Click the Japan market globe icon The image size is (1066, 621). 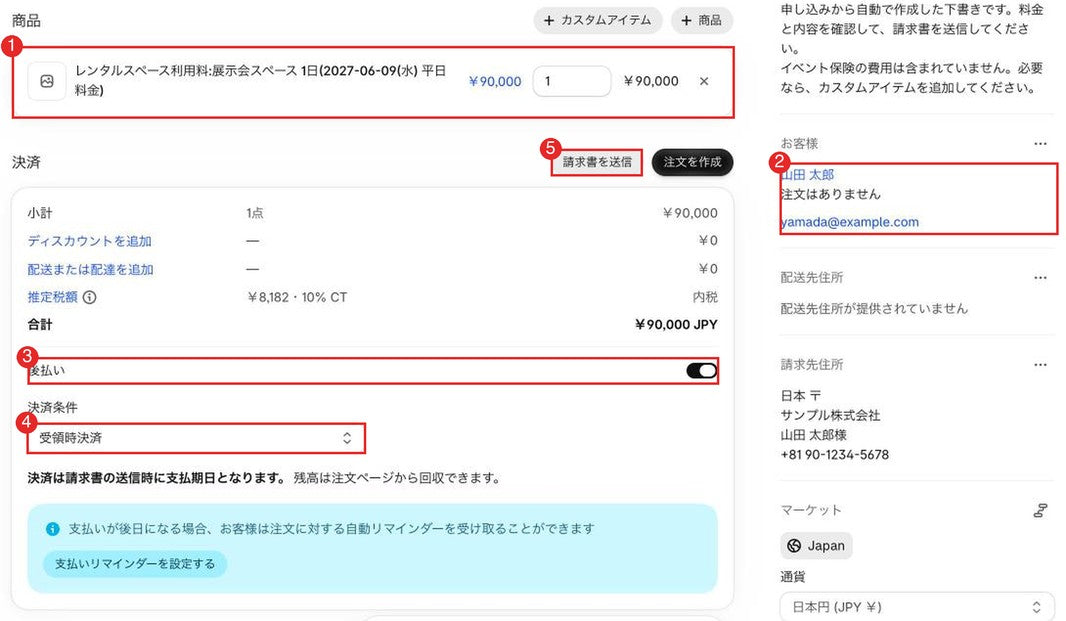pos(794,546)
